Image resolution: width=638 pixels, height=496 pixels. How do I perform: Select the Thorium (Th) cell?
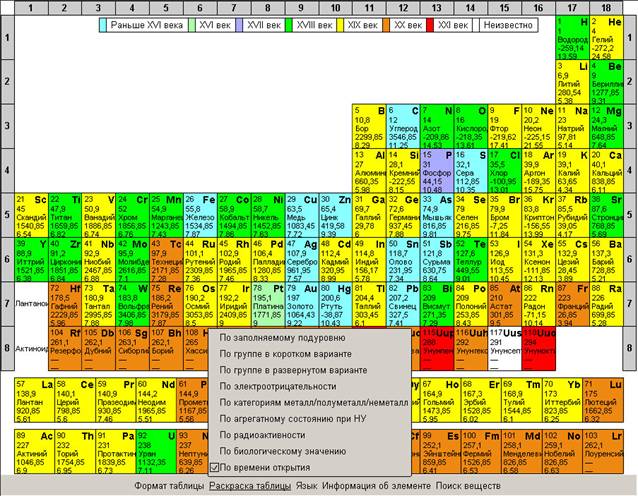[75, 452]
